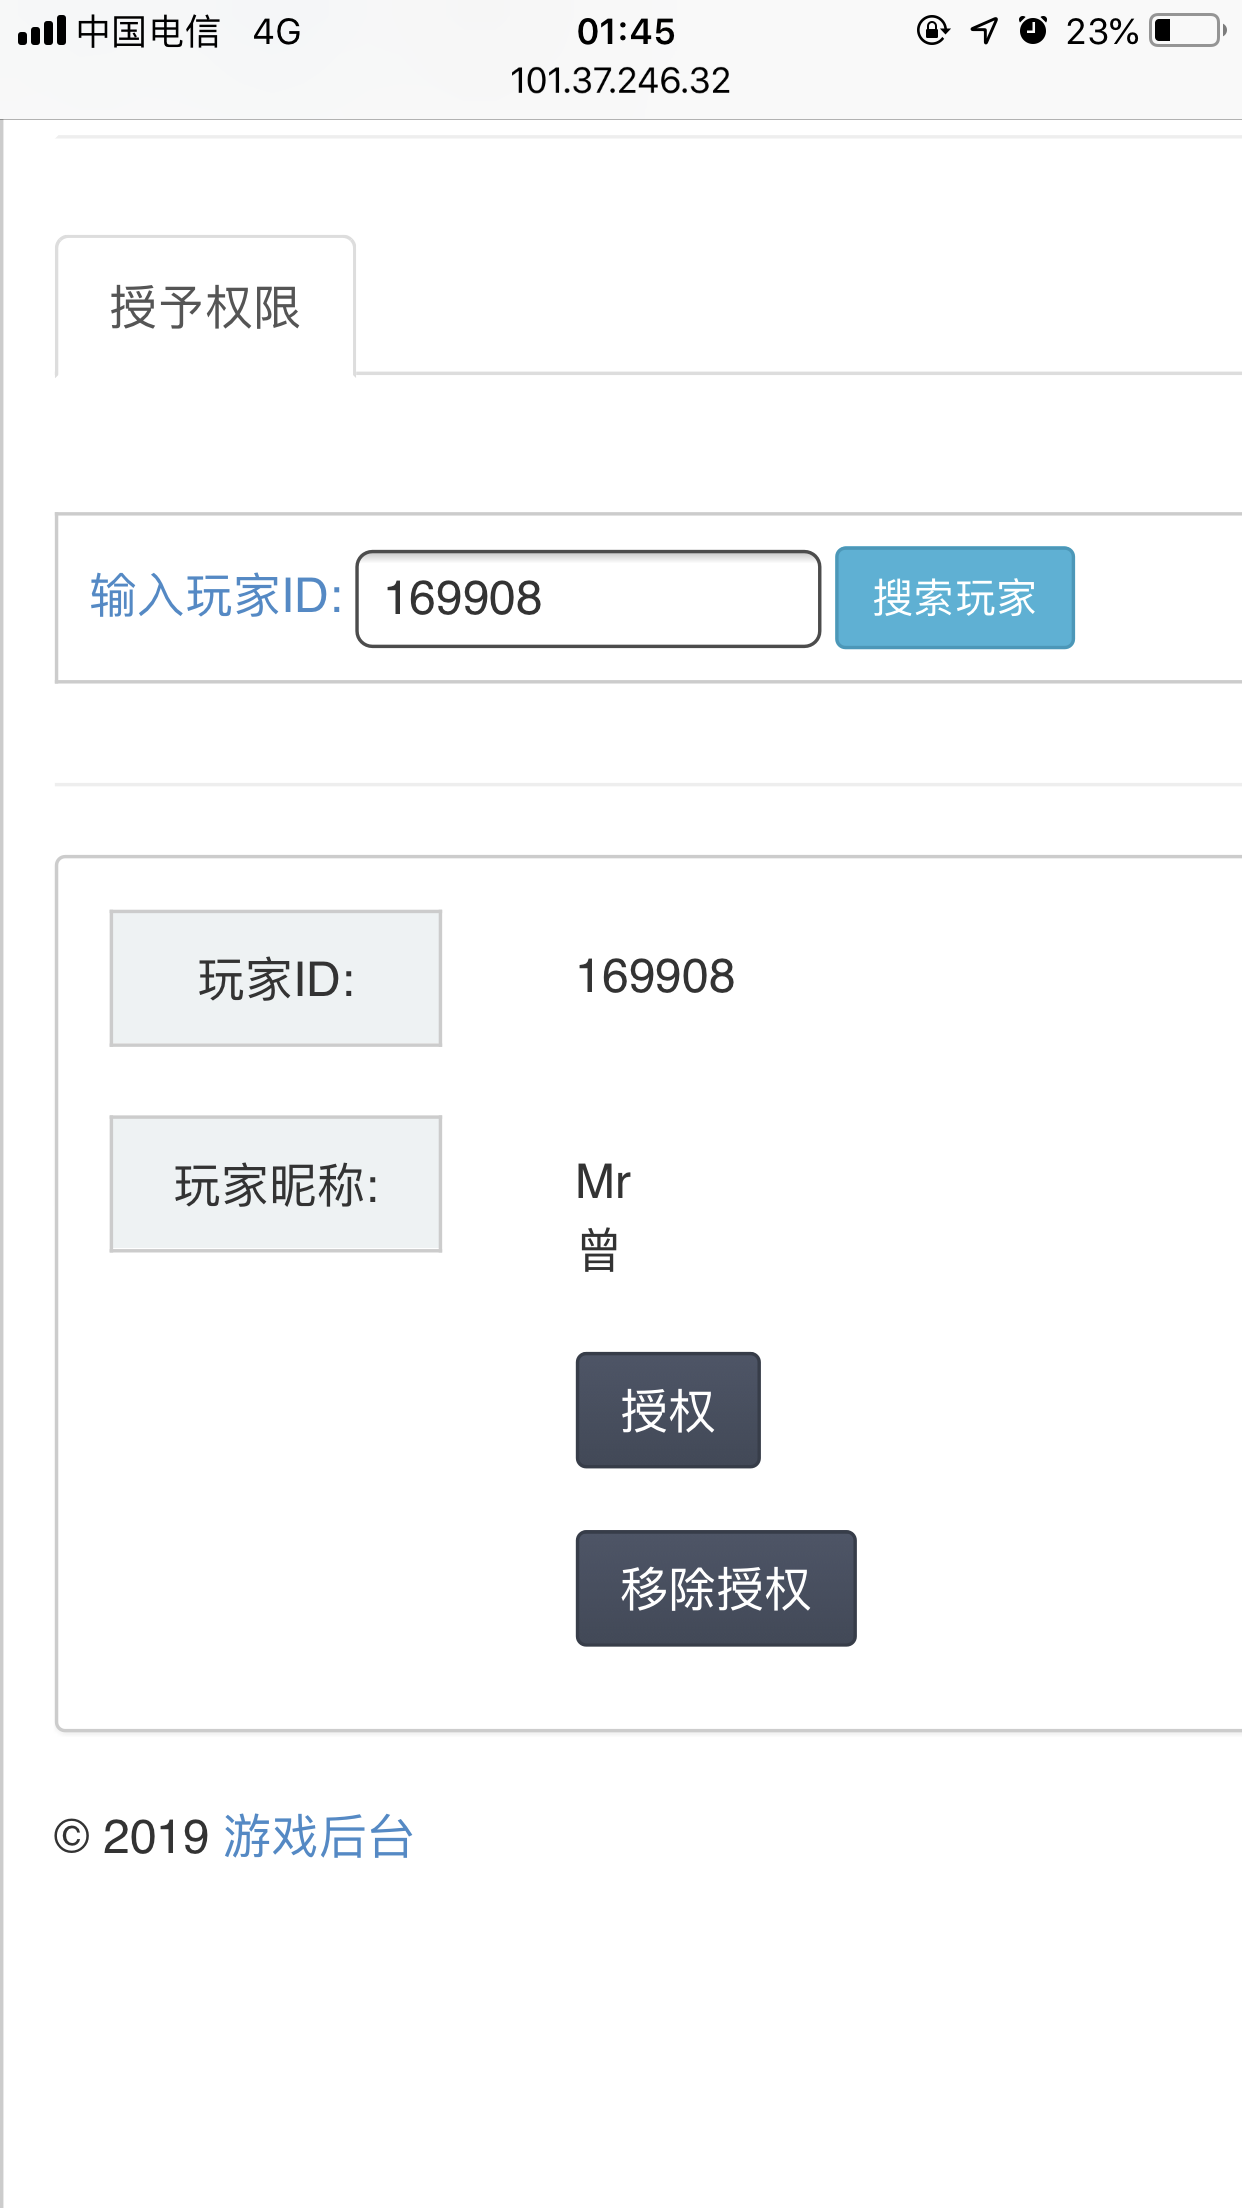Tap the battery icon in status bar
This screenshot has height=2208, width=1242.
point(1188,31)
